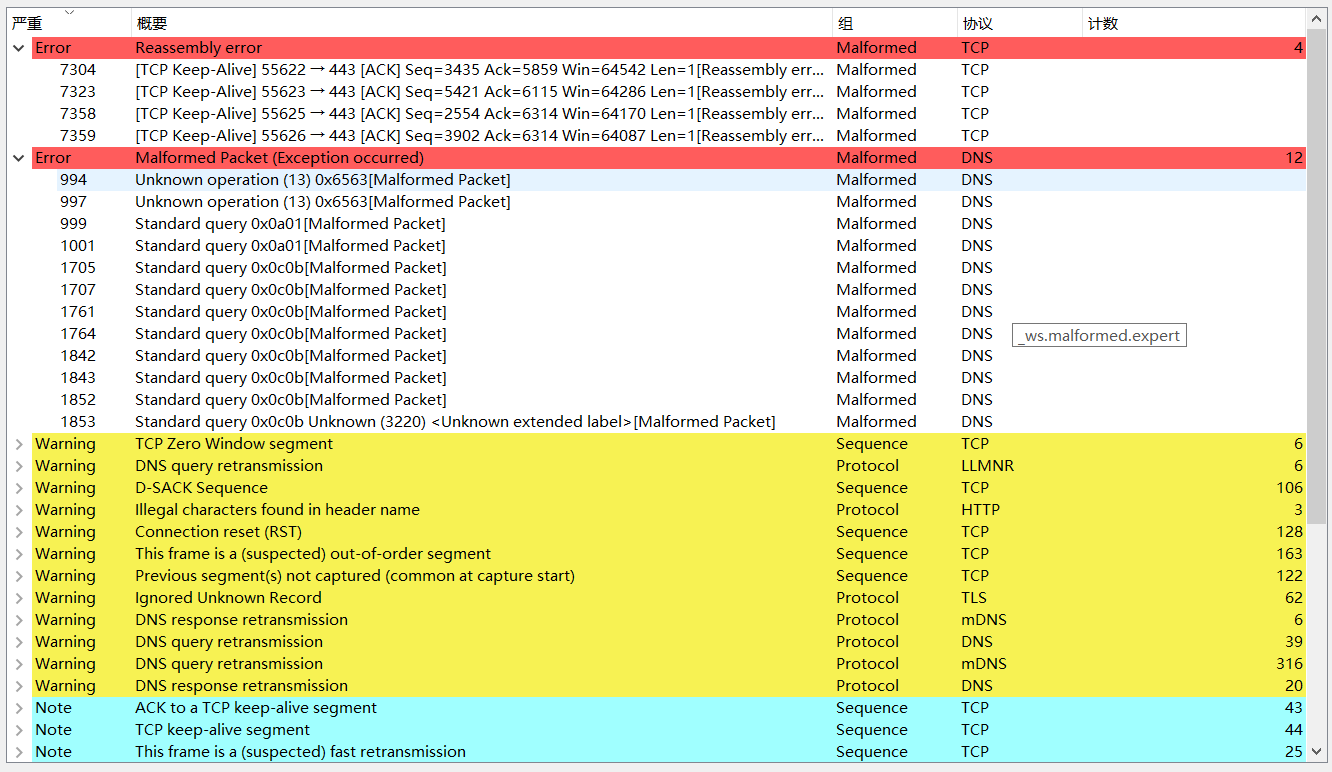Expand the TCP keep-alive segment note
The image size is (1332, 772).
click(x=18, y=730)
